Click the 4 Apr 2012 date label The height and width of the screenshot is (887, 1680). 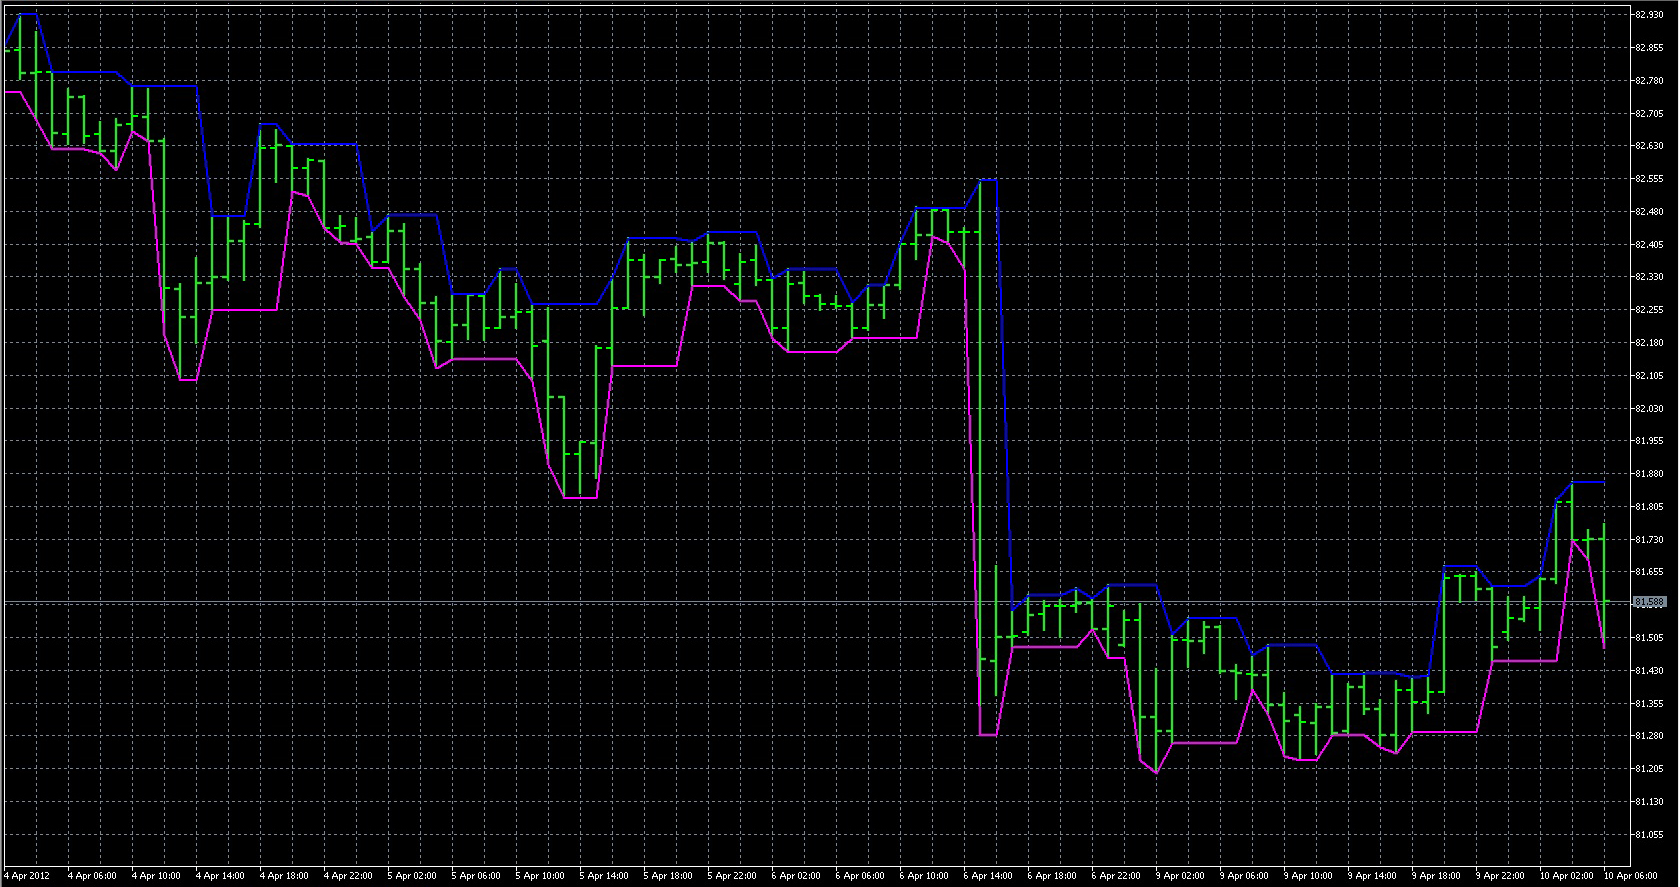[x=27, y=876]
